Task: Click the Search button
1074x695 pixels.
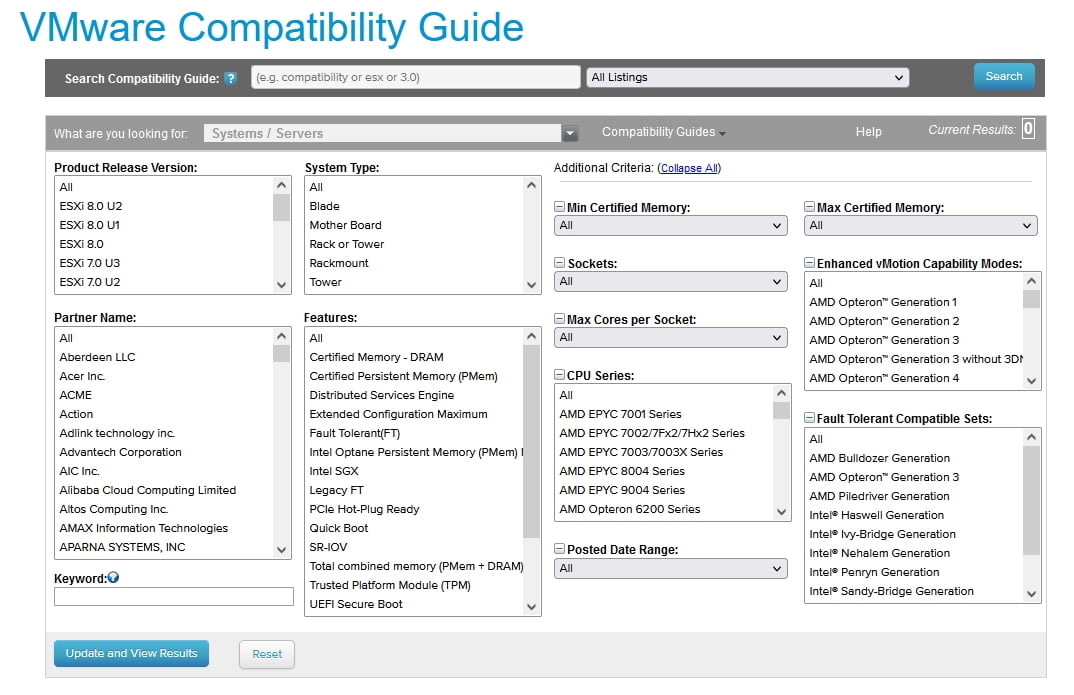Action: [1003, 76]
